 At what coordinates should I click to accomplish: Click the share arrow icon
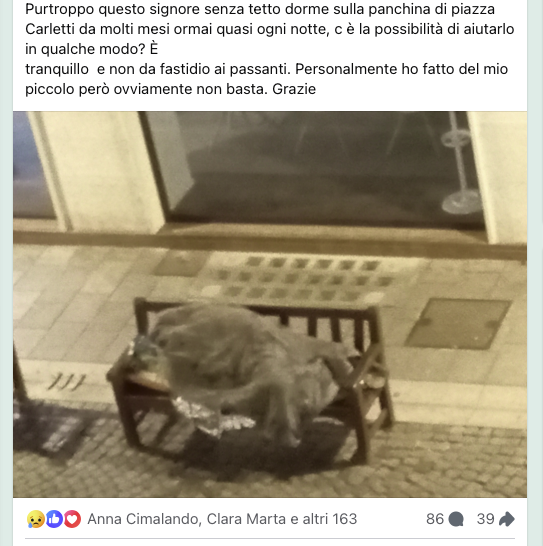pyautogui.click(x=507, y=519)
